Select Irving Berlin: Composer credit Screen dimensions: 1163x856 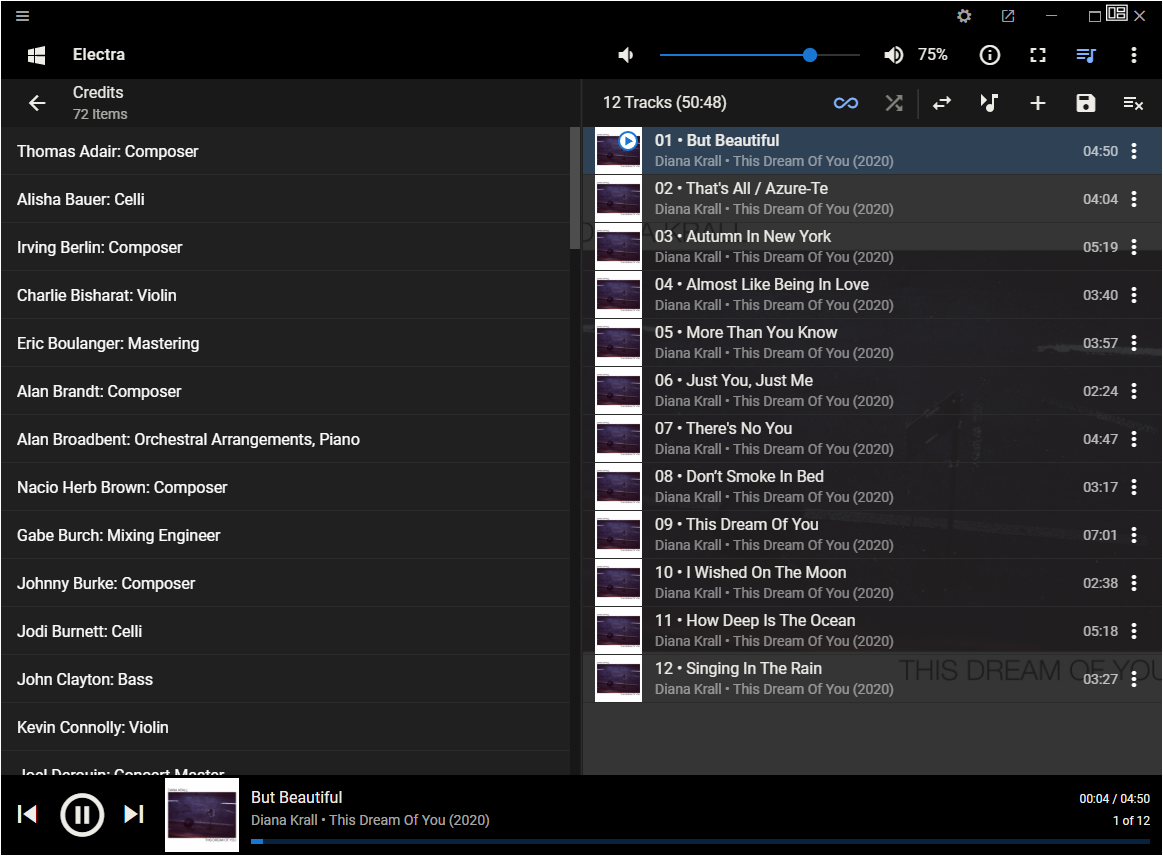coord(100,247)
